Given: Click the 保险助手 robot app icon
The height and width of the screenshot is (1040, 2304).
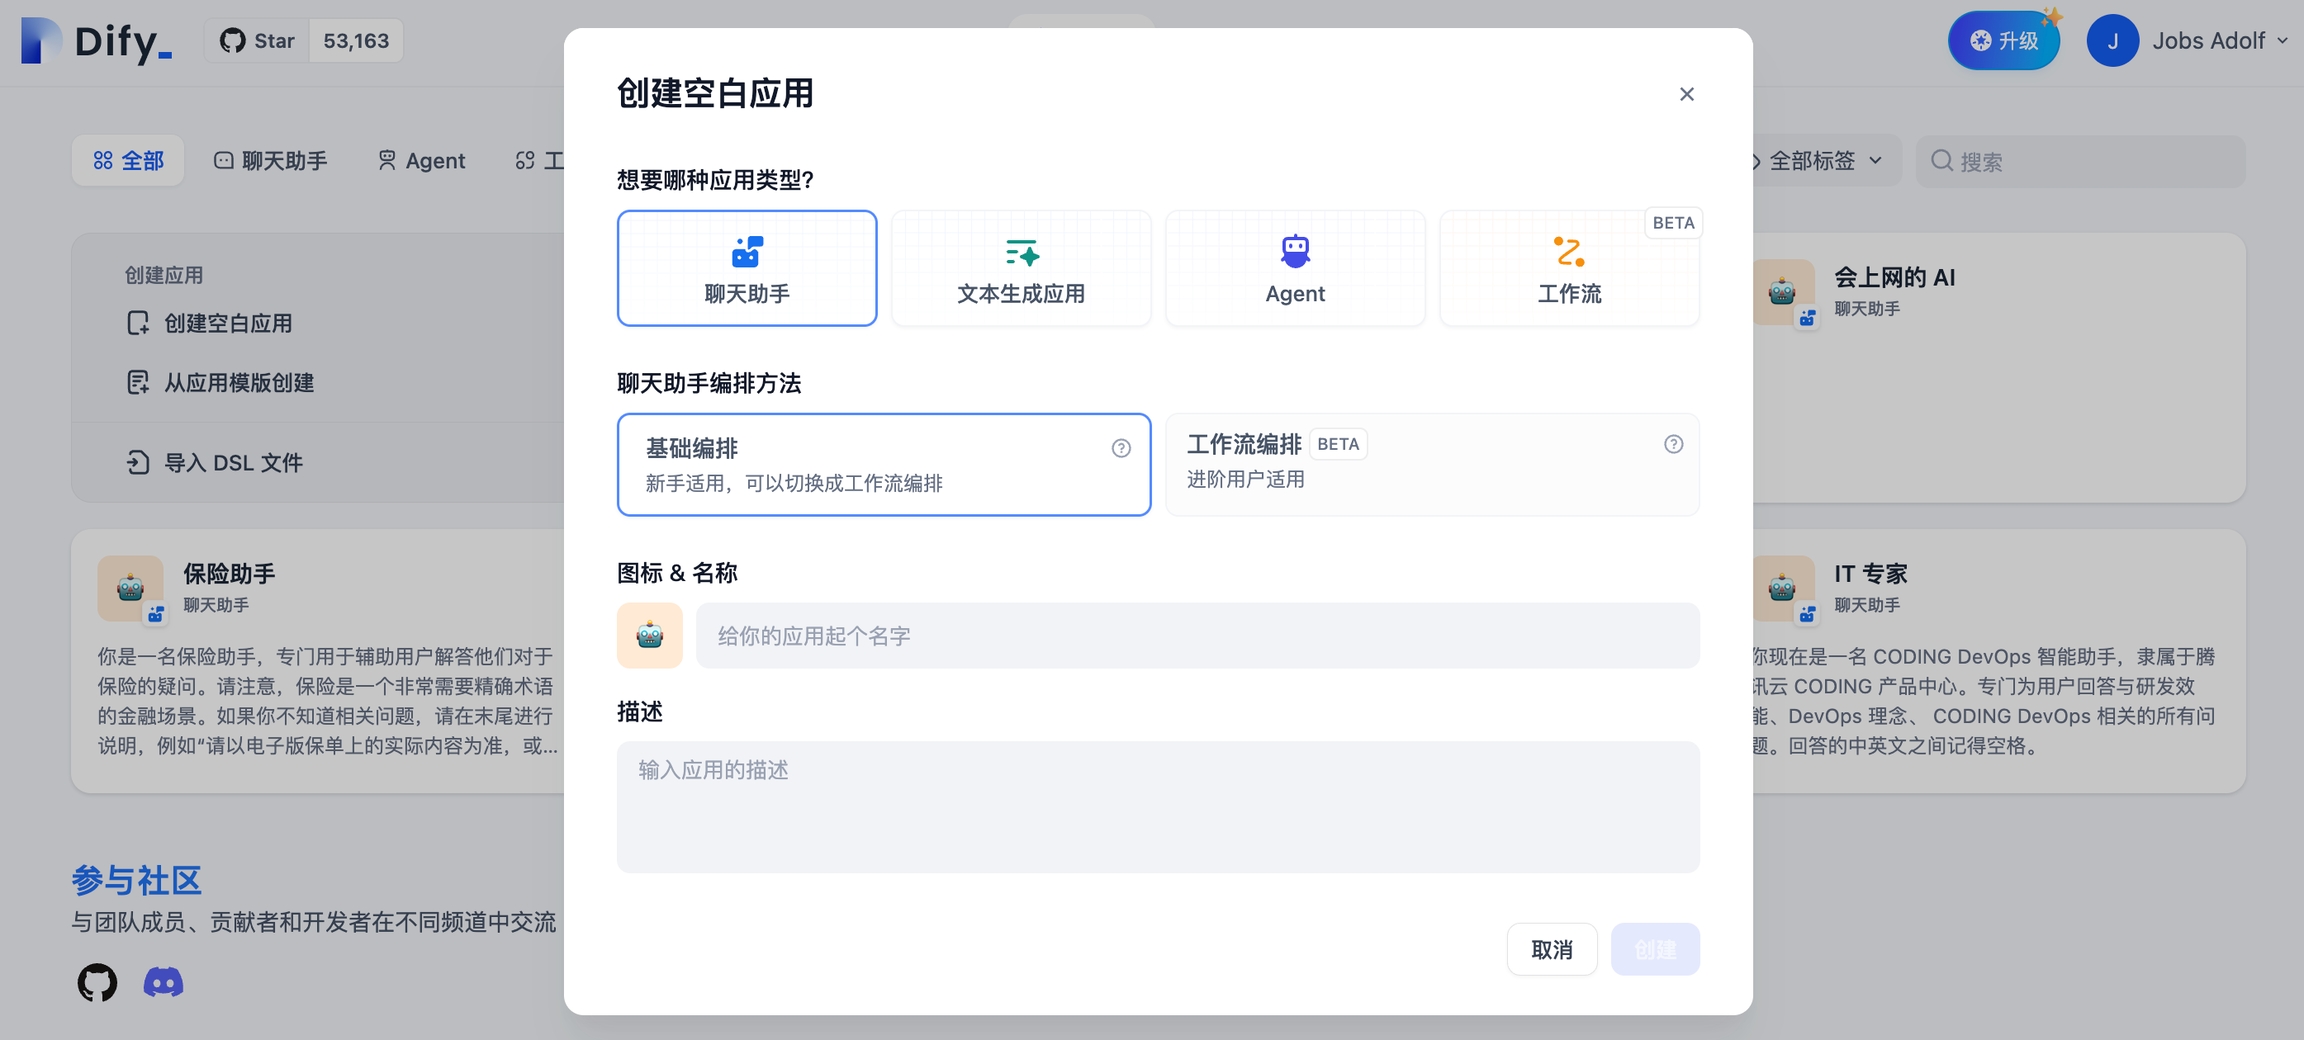Looking at the screenshot, I should coord(130,588).
